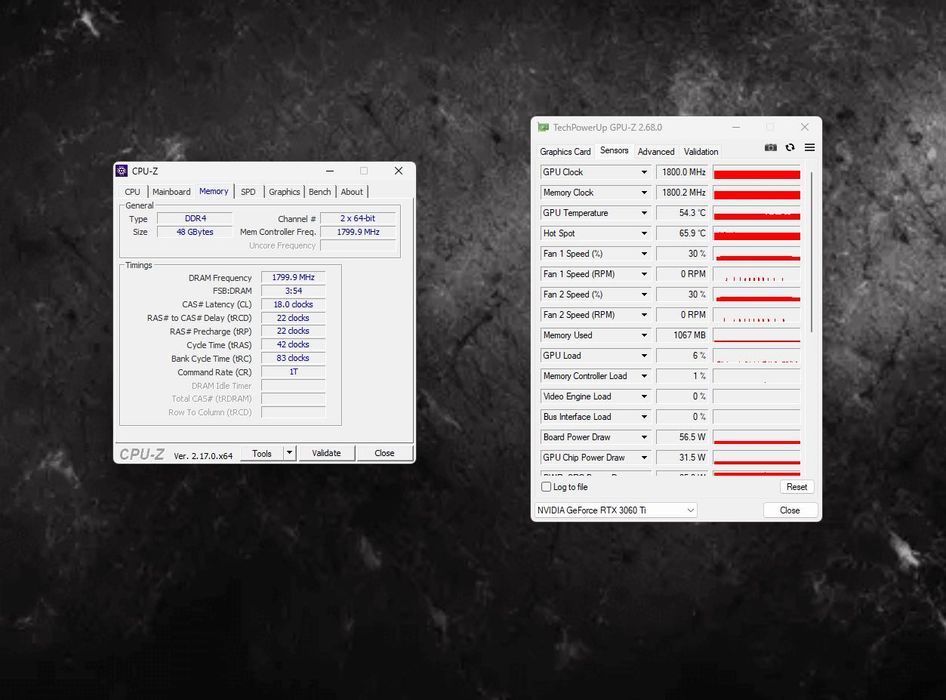
Task: Open the Memory Clock sensor dropdown
Action: [x=644, y=192]
